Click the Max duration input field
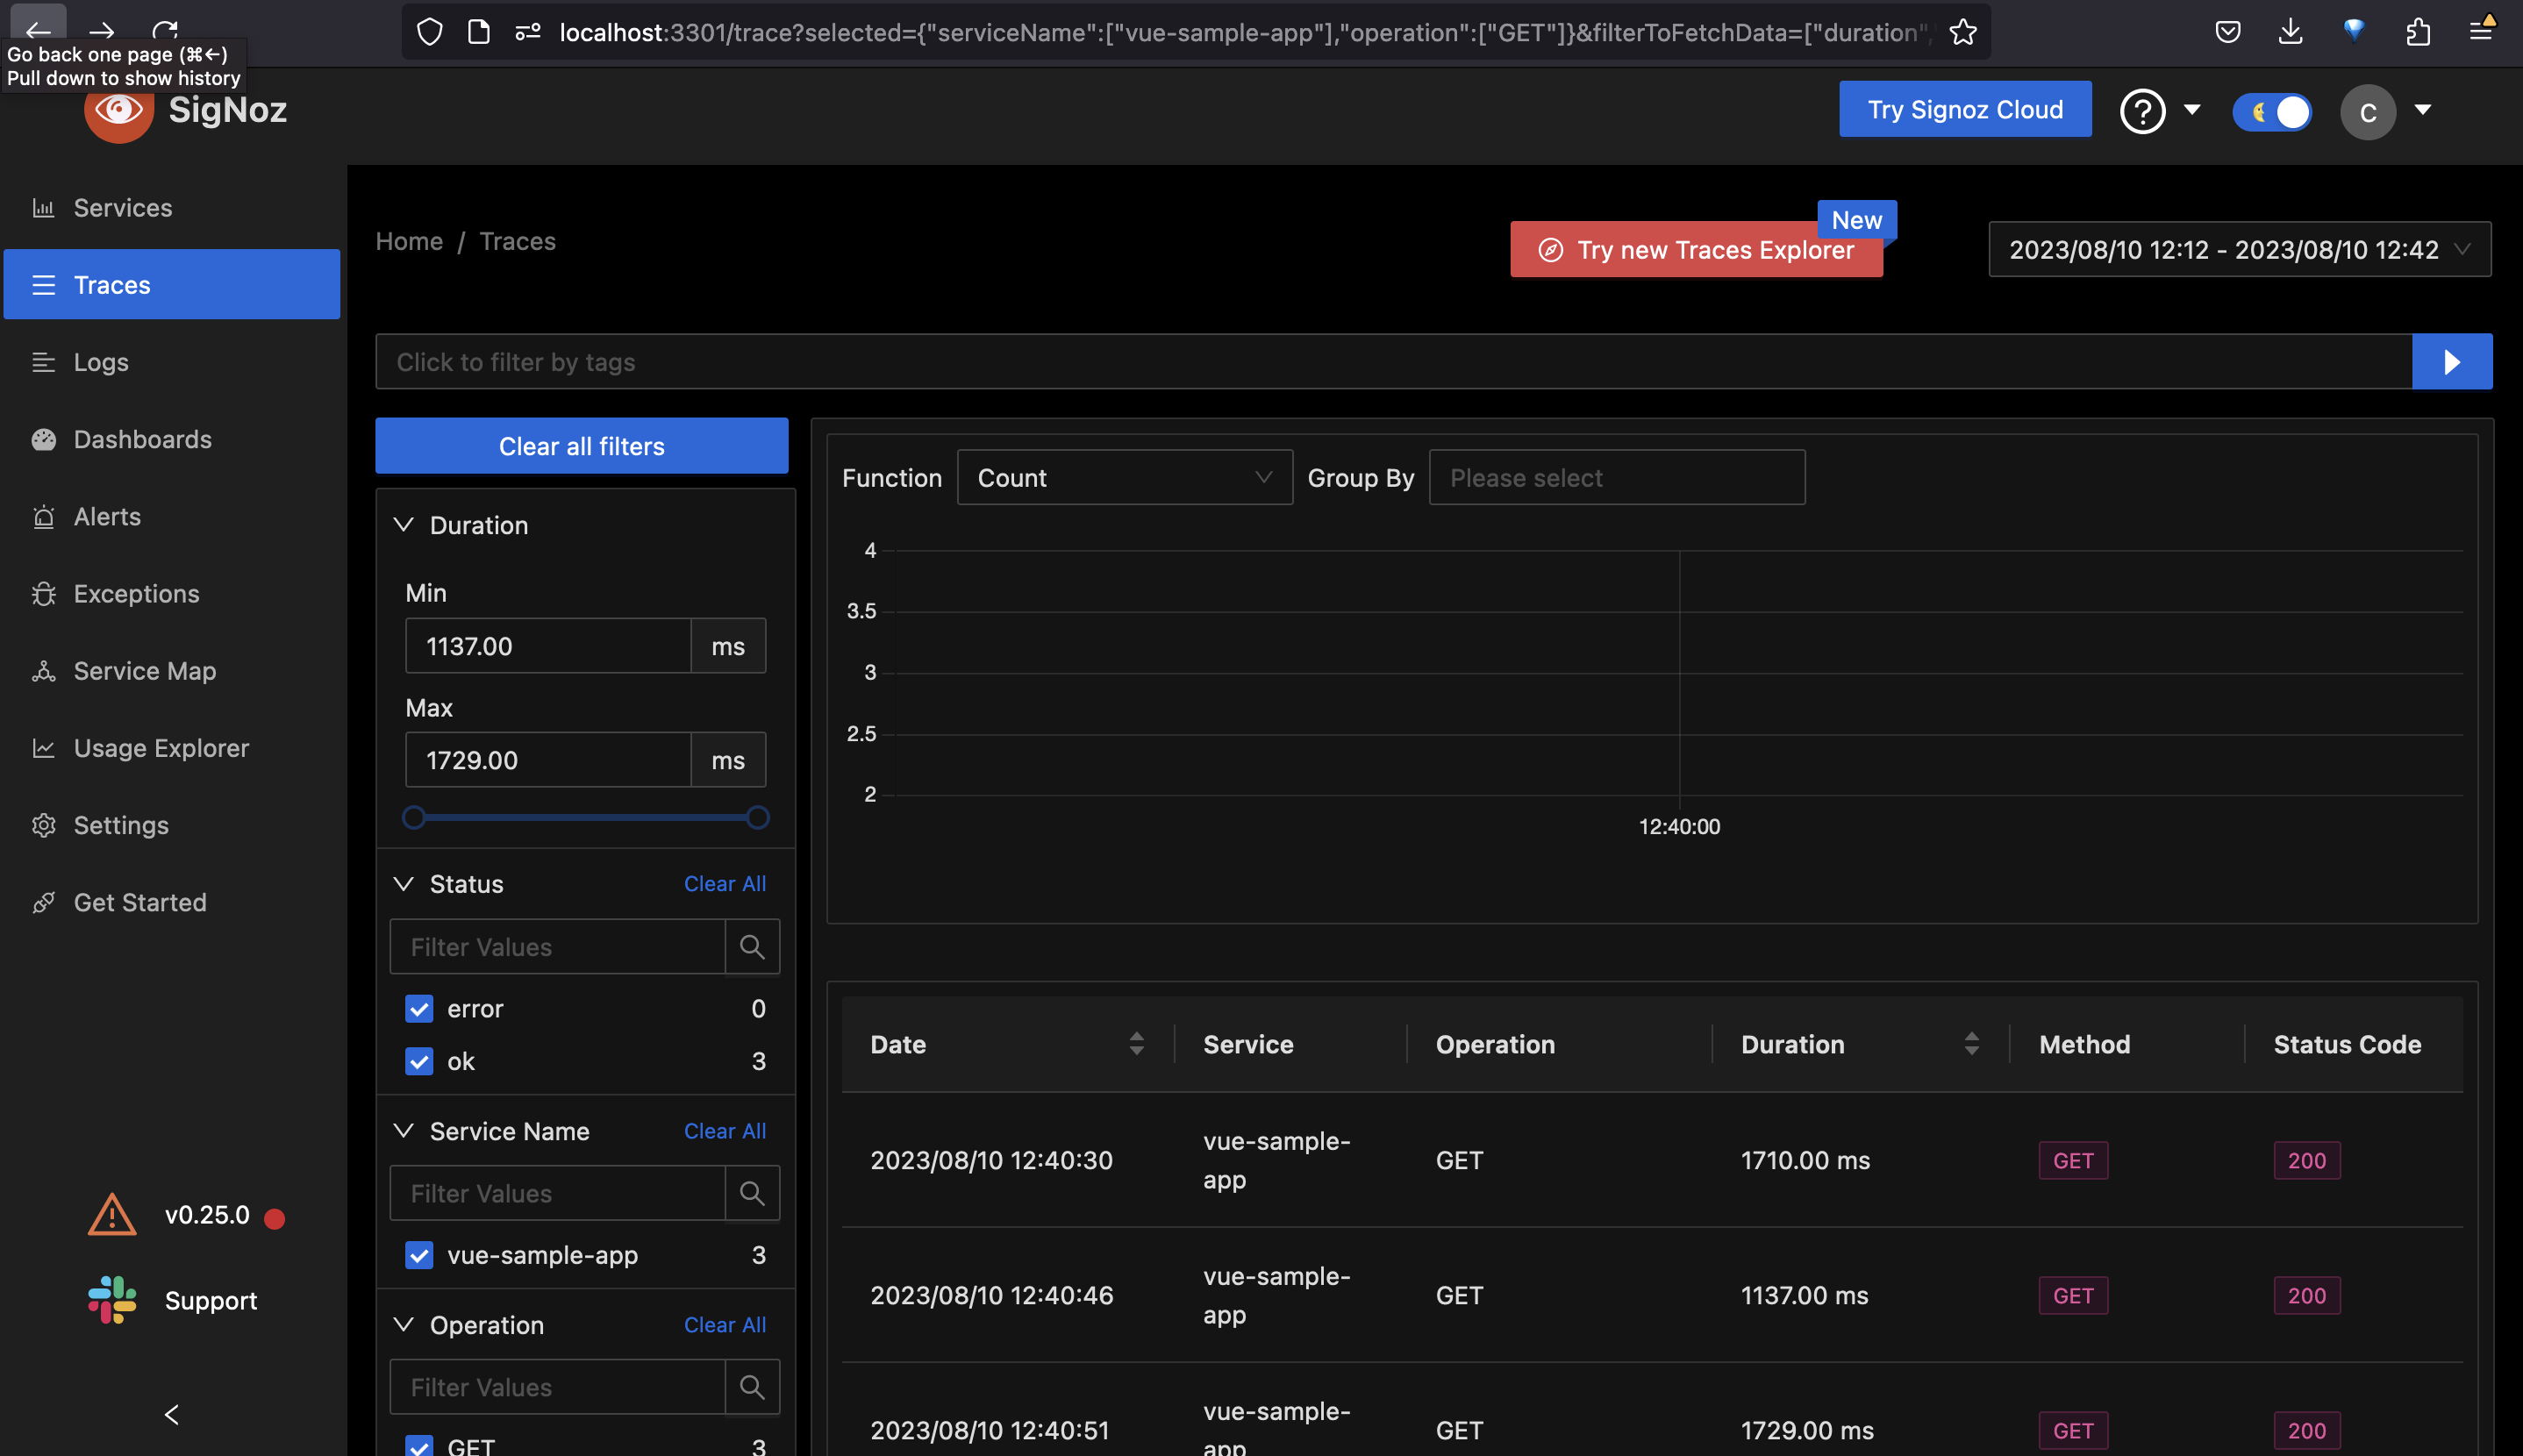This screenshot has height=1456, width=2523. click(x=547, y=759)
